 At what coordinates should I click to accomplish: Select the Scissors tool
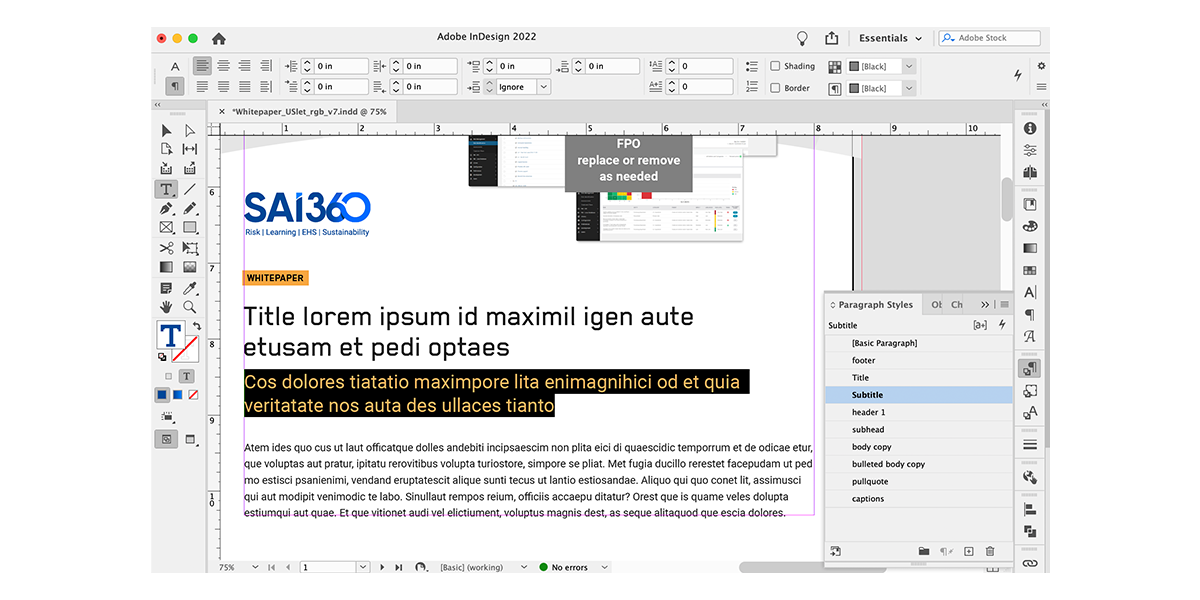point(166,248)
